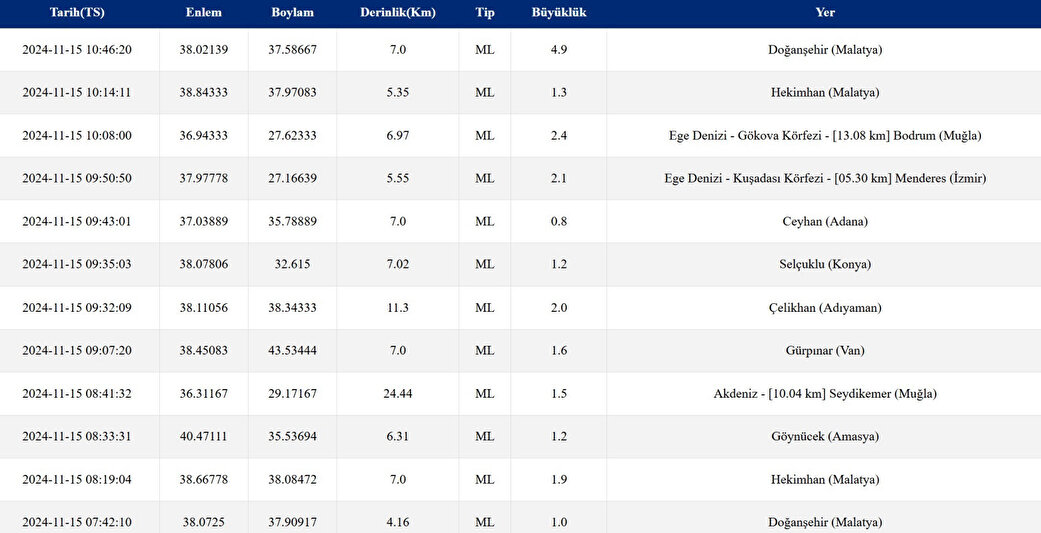This screenshot has width=1041, height=533.
Task: Click the Derinlik(Km) column header
Action: click(398, 13)
